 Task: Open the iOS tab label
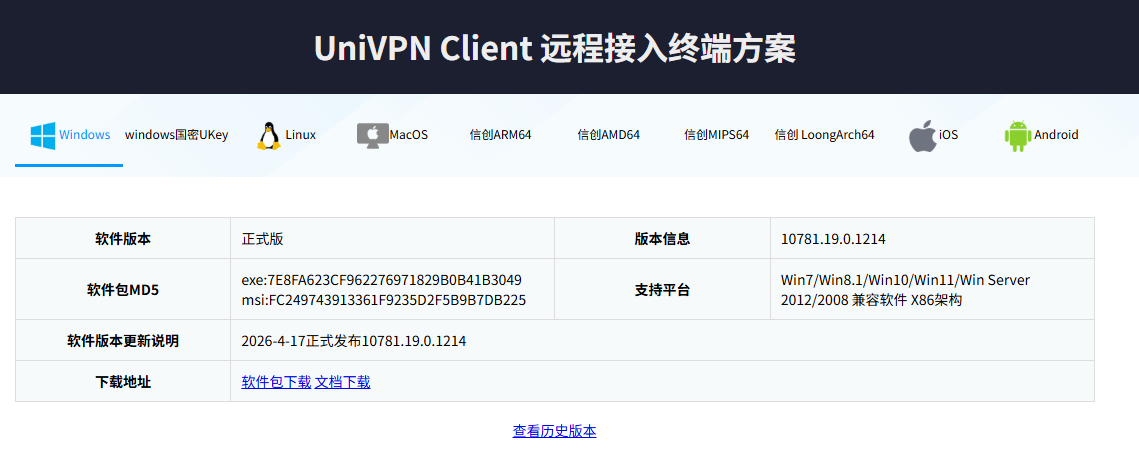(x=948, y=135)
